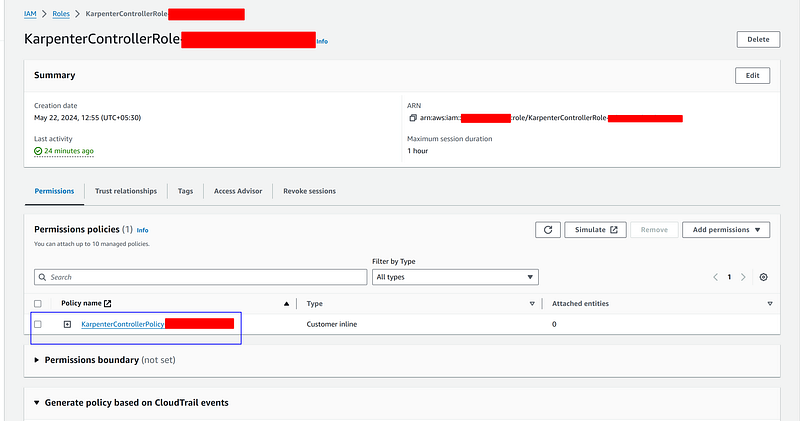Click attached entities count 0

pos(554,324)
